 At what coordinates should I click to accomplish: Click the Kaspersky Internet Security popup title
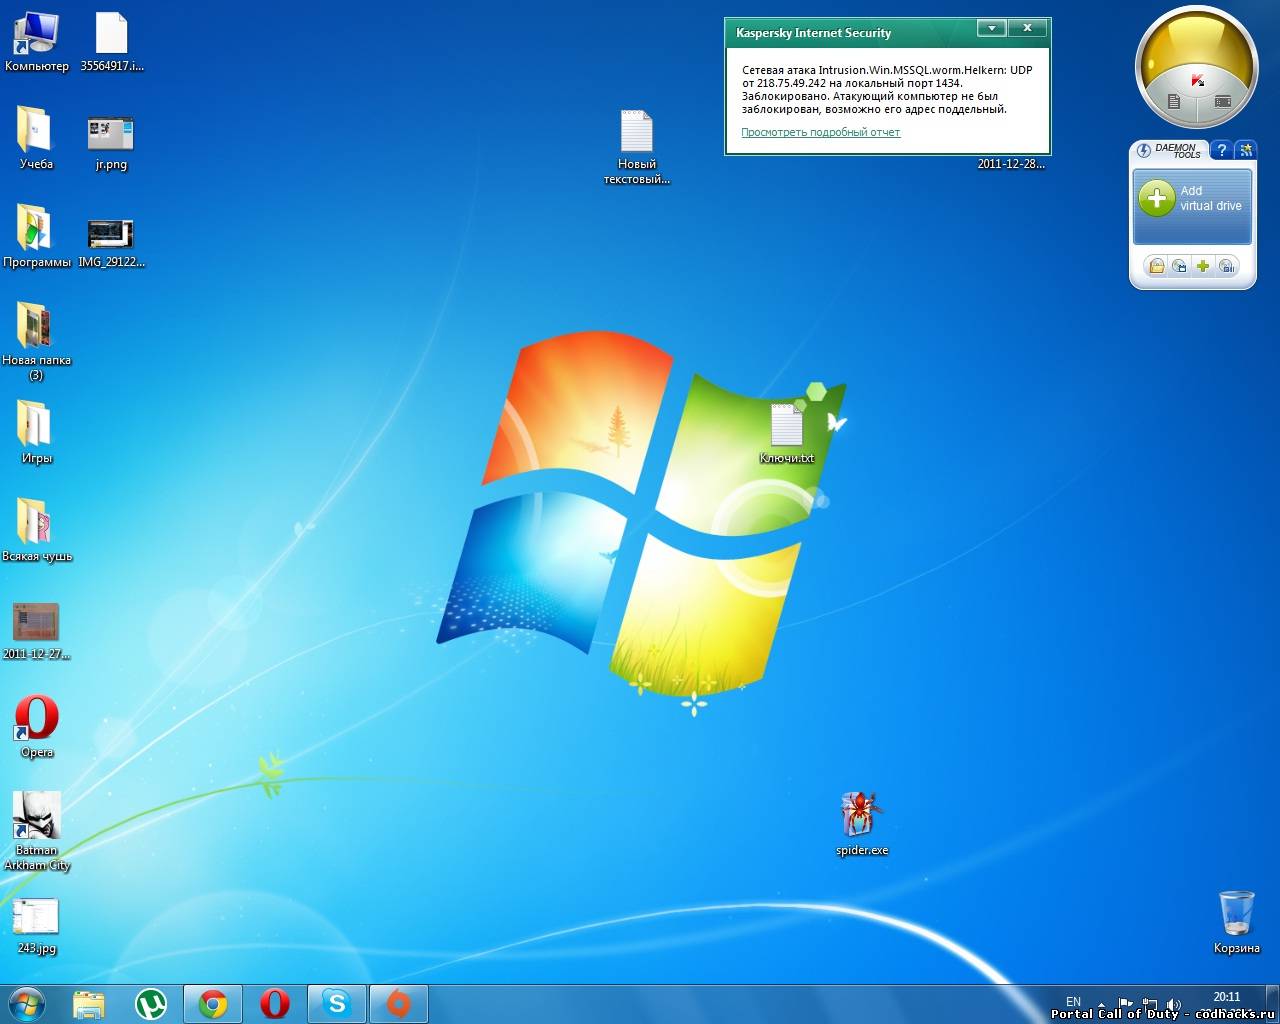click(813, 33)
